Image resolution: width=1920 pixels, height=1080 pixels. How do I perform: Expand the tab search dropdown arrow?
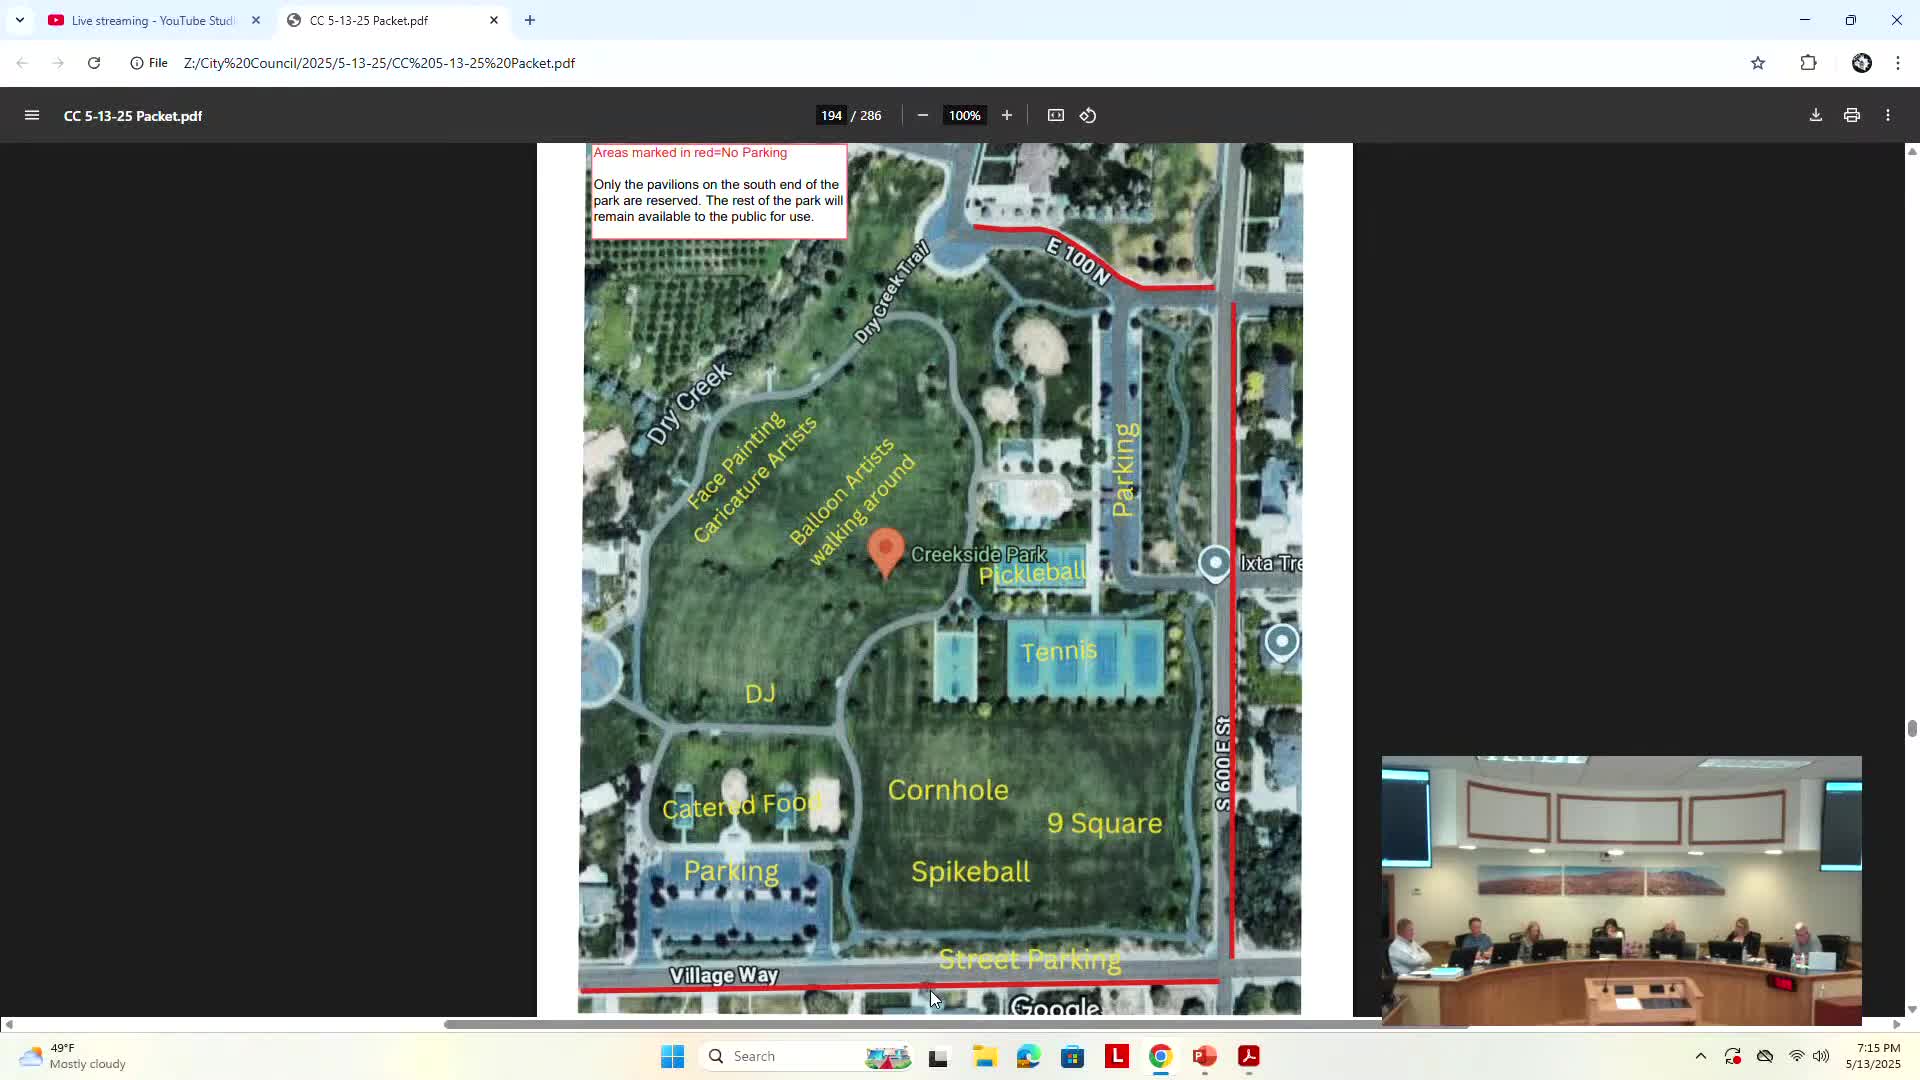[x=20, y=20]
